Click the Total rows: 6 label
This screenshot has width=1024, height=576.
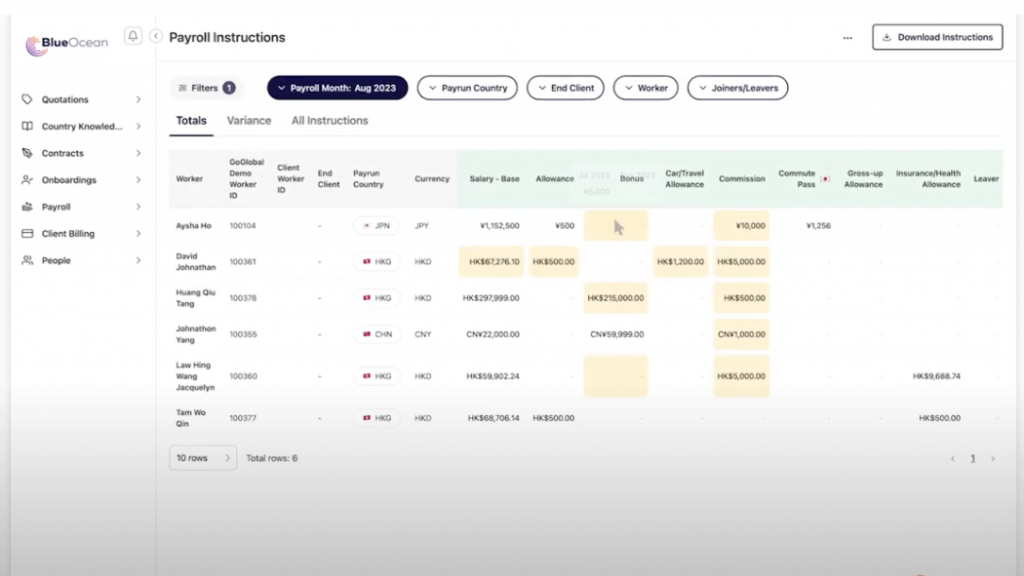point(272,458)
